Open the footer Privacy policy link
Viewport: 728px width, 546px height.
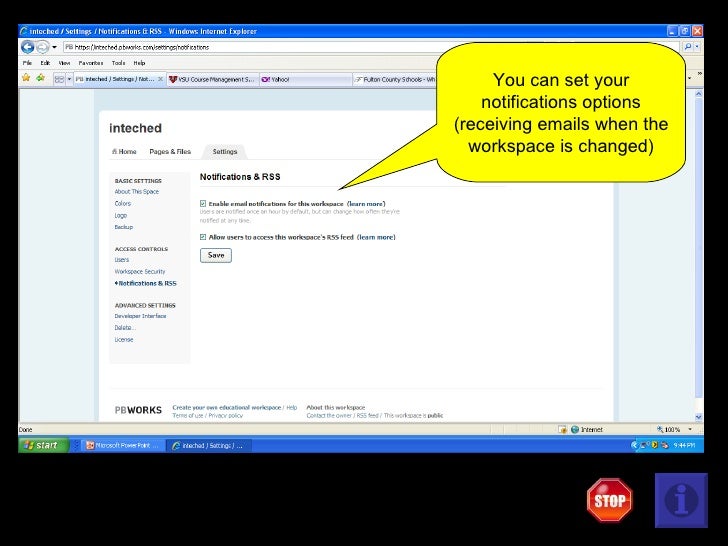[225, 416]
